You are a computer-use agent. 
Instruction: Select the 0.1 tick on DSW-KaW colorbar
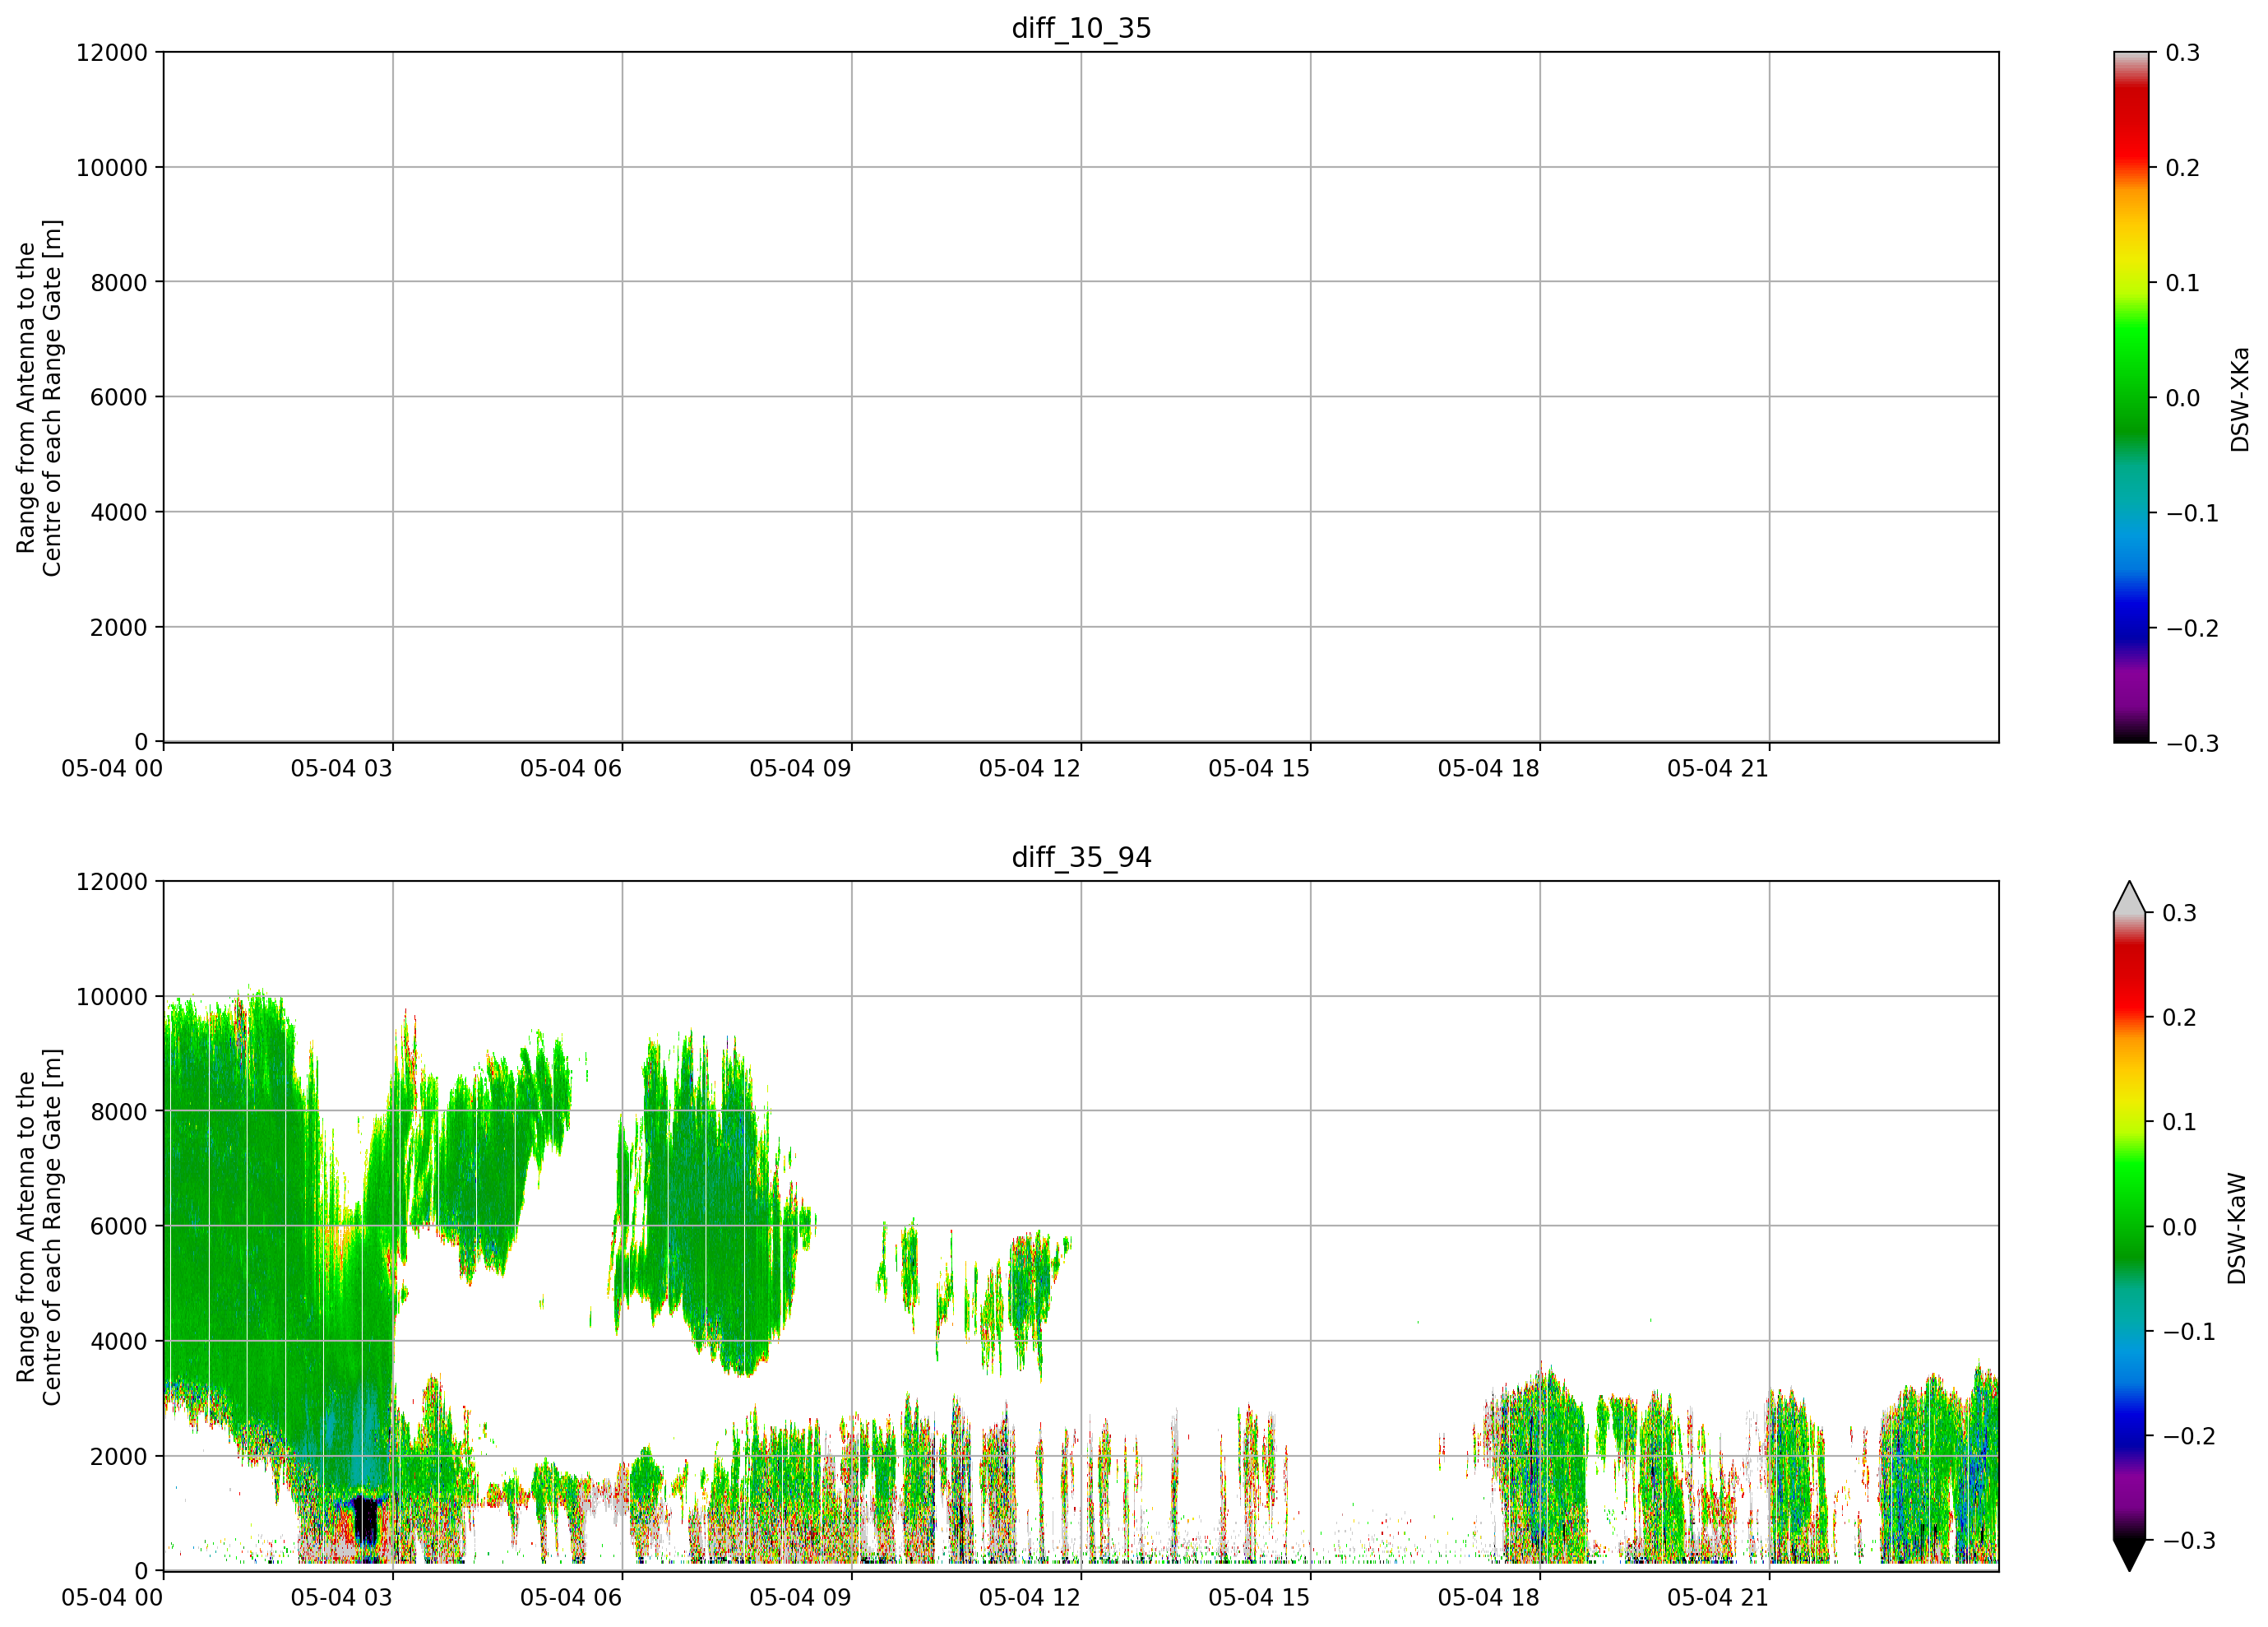(2180, 1122)
